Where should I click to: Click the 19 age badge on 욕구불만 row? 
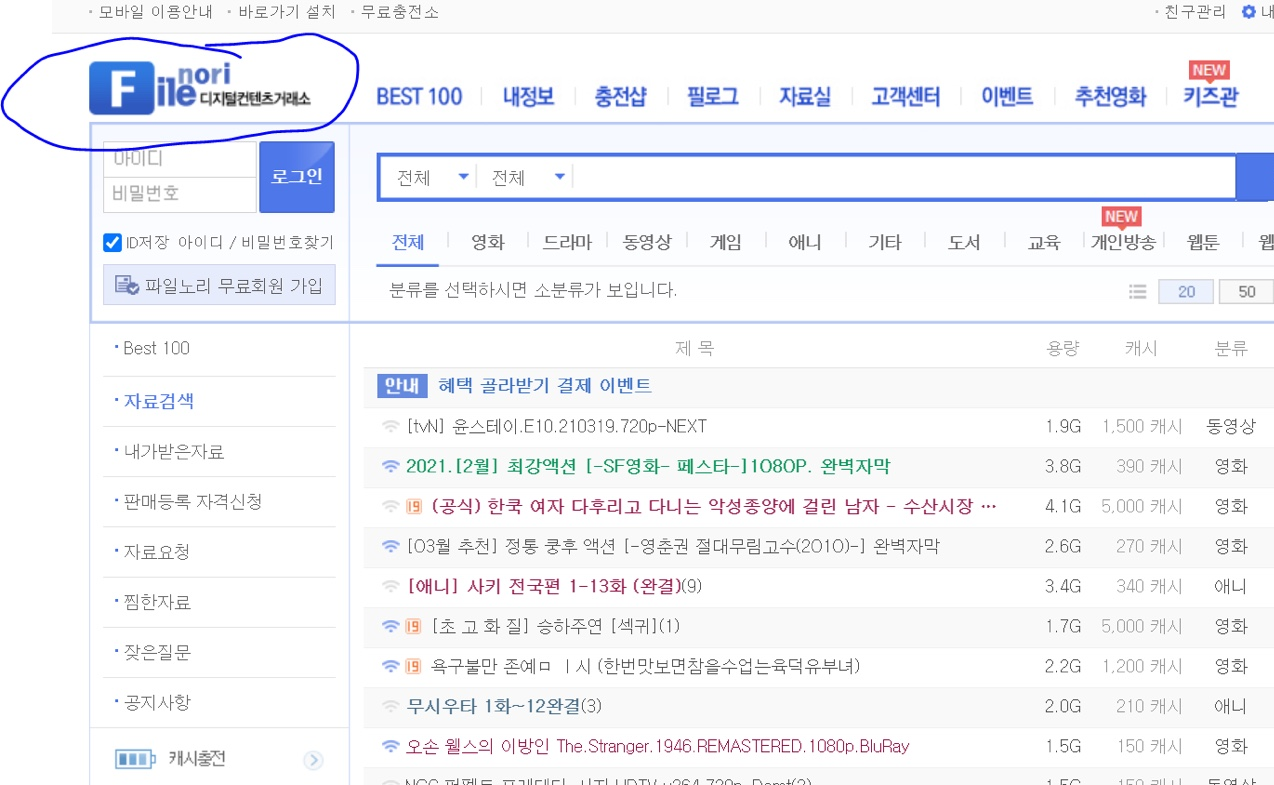[x=413, y=666]
